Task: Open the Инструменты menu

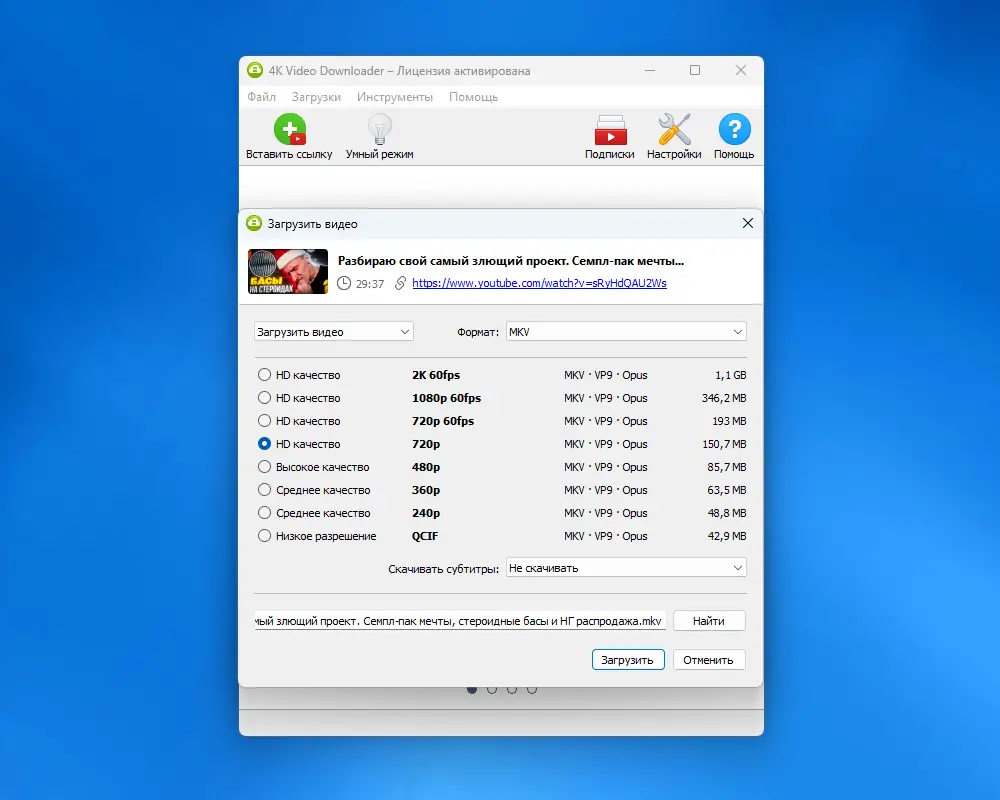Action: [395, 97]
